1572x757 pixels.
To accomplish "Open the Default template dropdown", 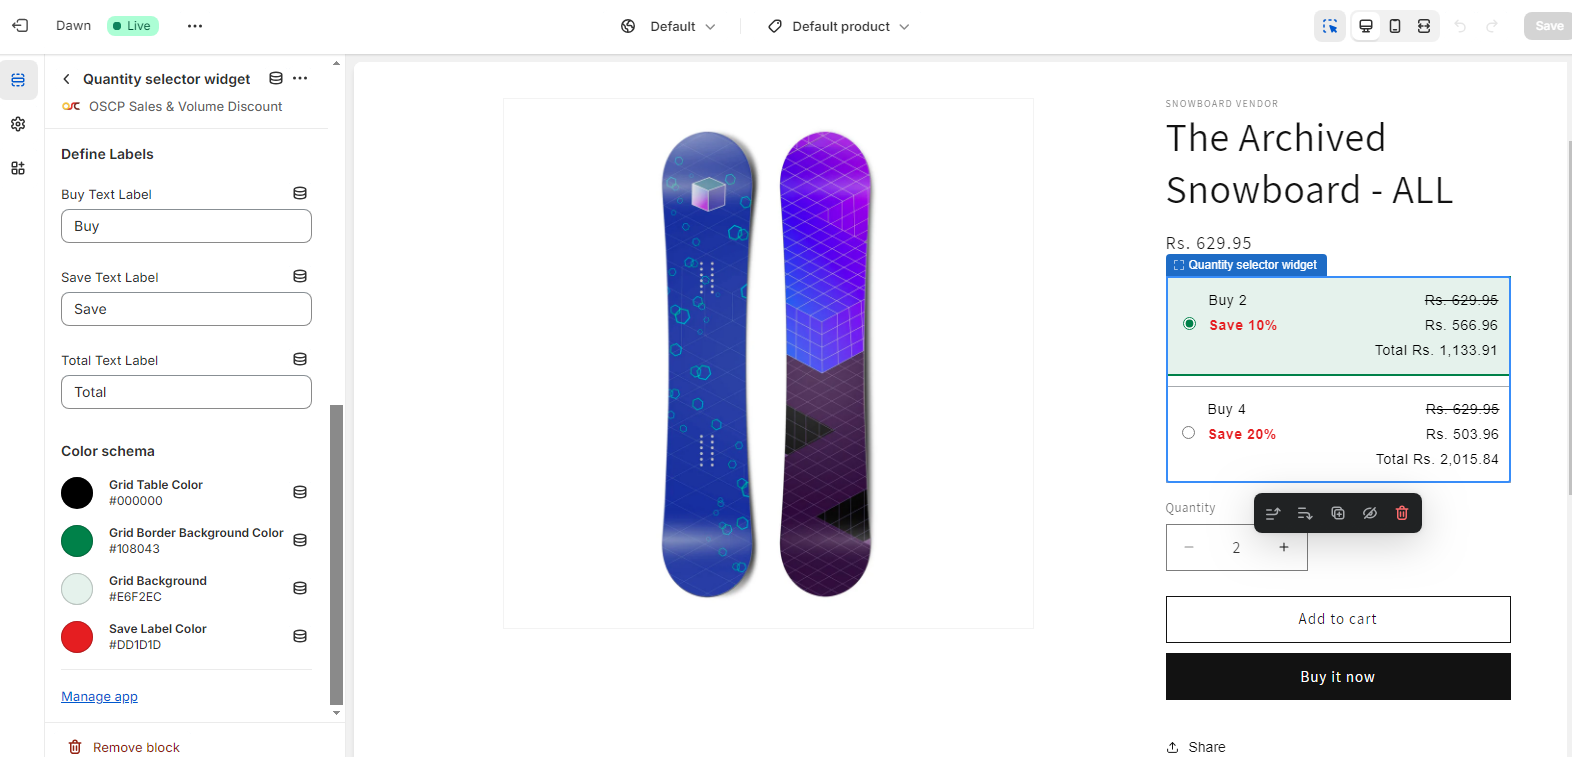I will [668, 27].
